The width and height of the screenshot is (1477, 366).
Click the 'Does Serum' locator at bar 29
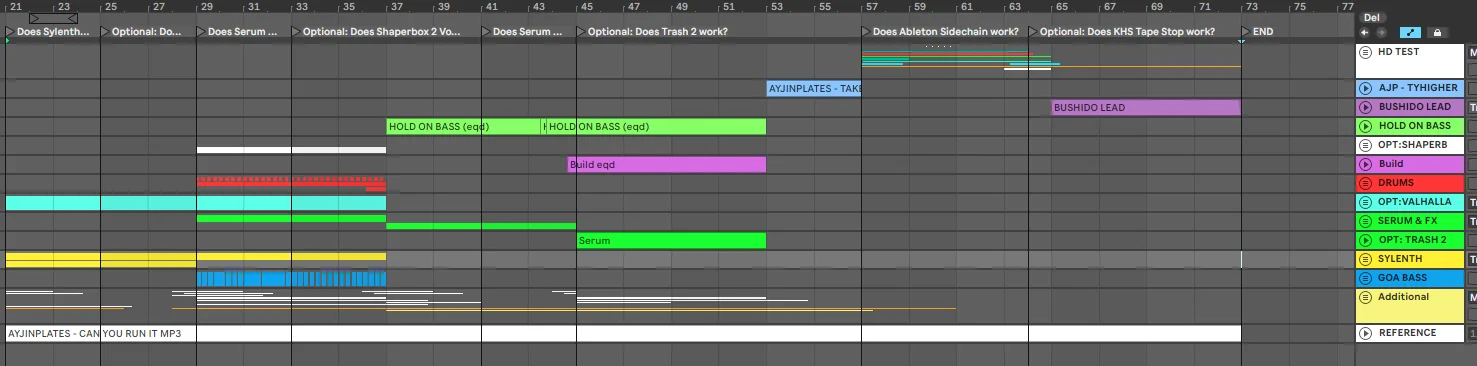[x=200, y=32]
